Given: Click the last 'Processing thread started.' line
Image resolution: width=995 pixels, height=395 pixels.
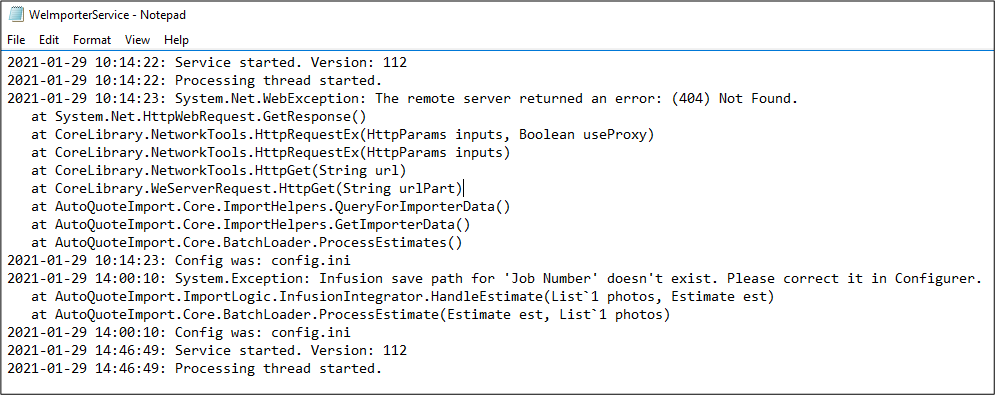Looking at the screenshot, I should pos(195,368).
